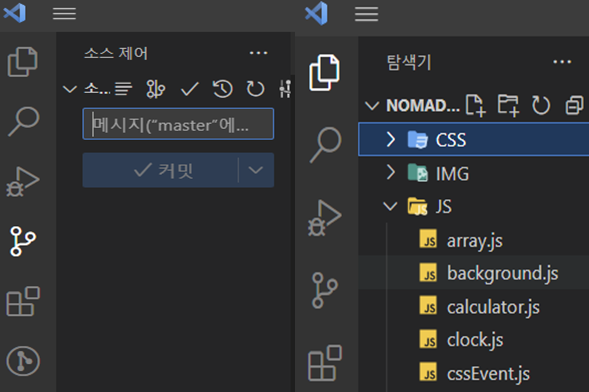This screenshot has width=589, height=392.
Task: Click New File icon in explorer toolbar
Action: pos(476,106)
